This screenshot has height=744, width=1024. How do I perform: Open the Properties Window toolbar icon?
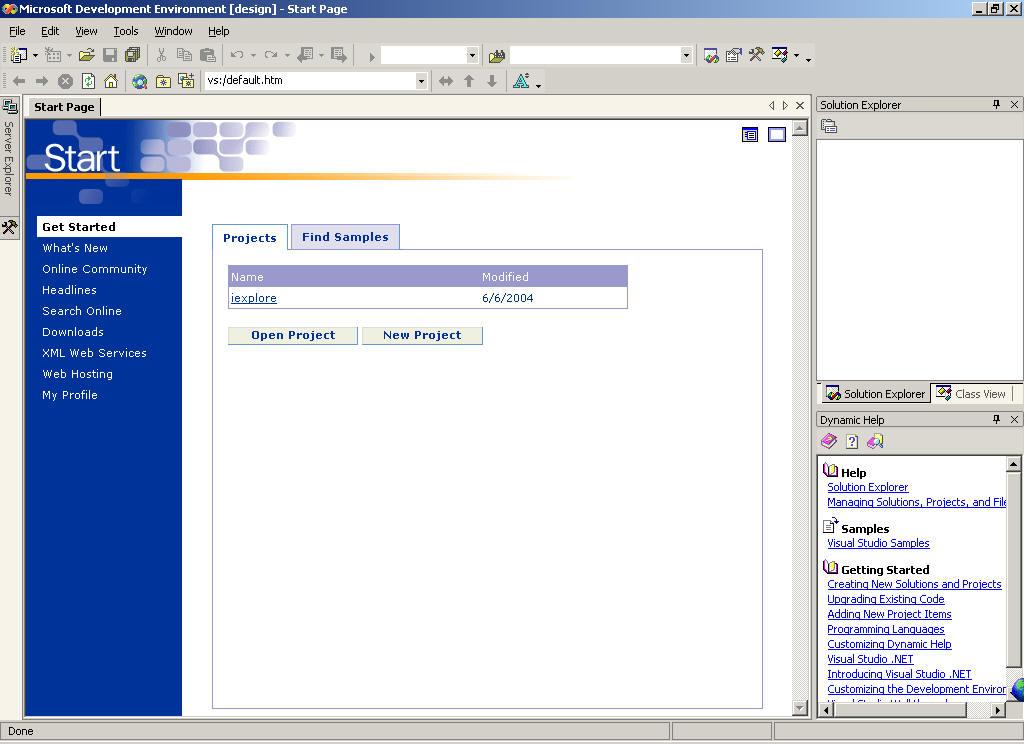click(x=733, y=56)
